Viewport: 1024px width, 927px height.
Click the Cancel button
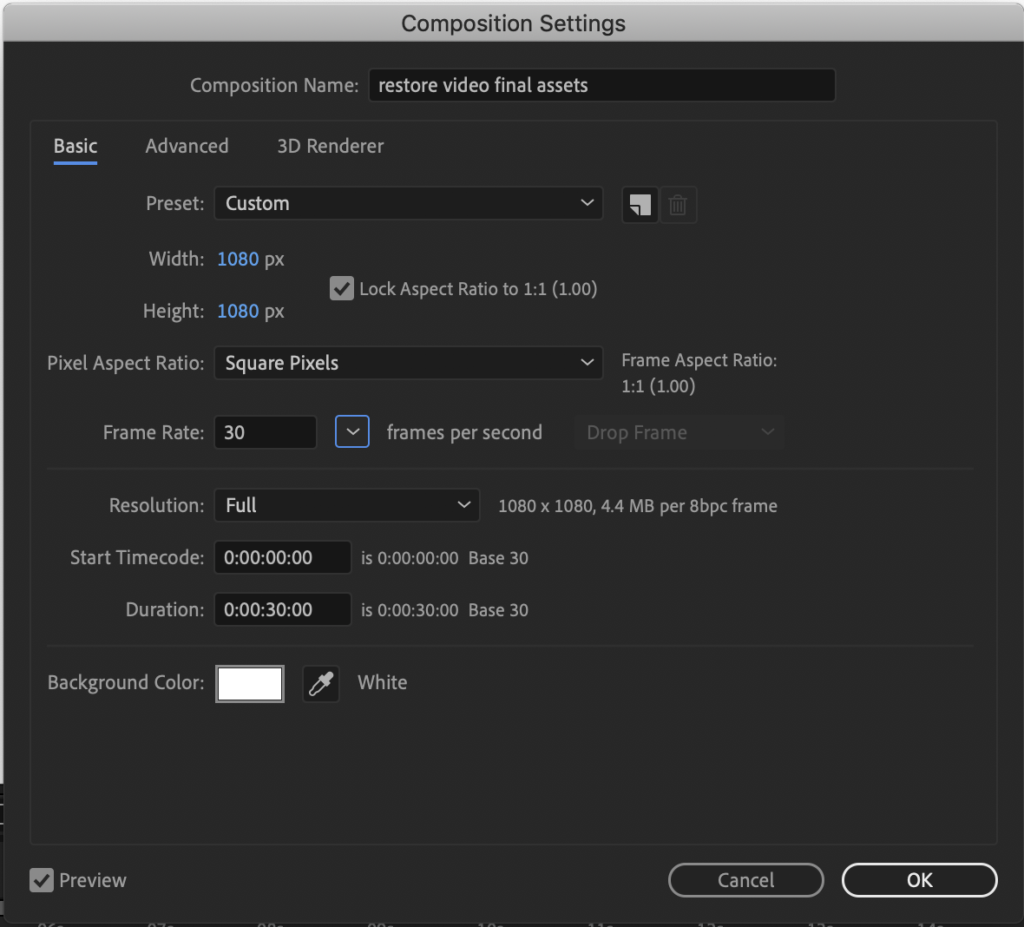[x=745, y=880]
